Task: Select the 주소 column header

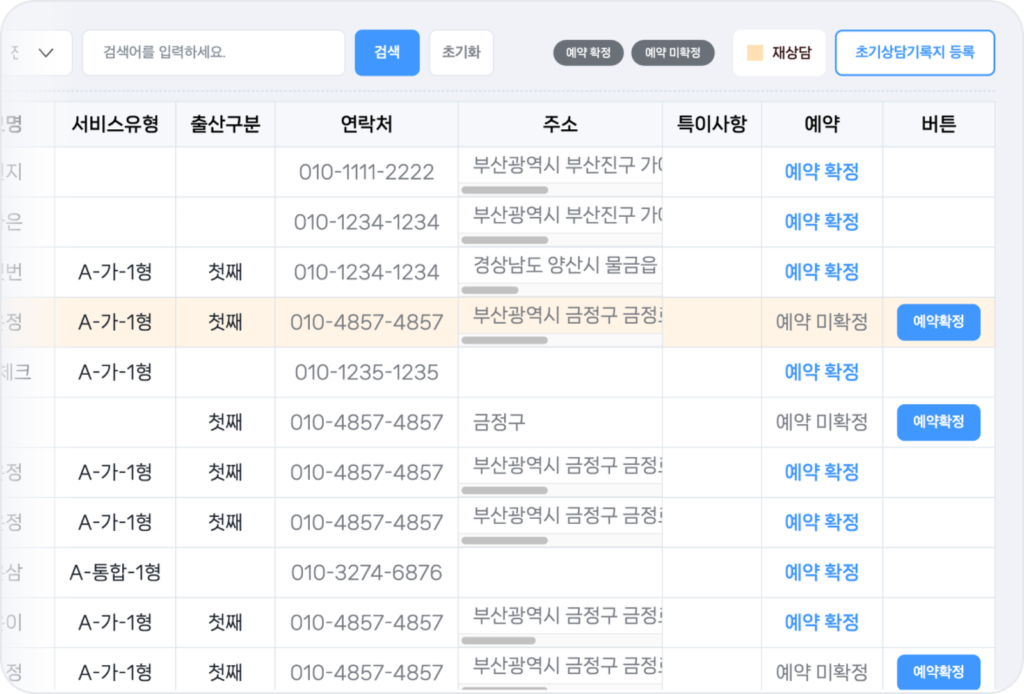Action: [560, 125]
